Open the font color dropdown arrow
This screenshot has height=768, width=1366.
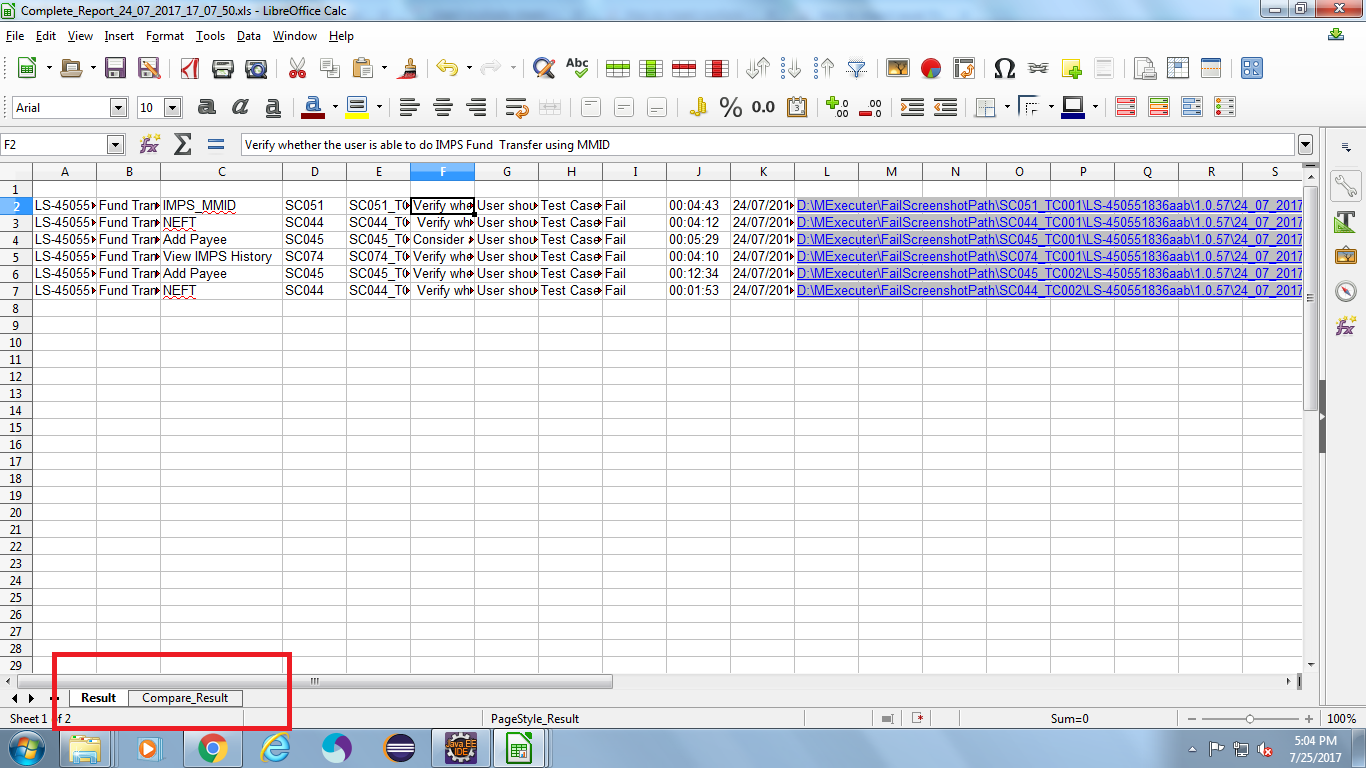tap(335, 107)
